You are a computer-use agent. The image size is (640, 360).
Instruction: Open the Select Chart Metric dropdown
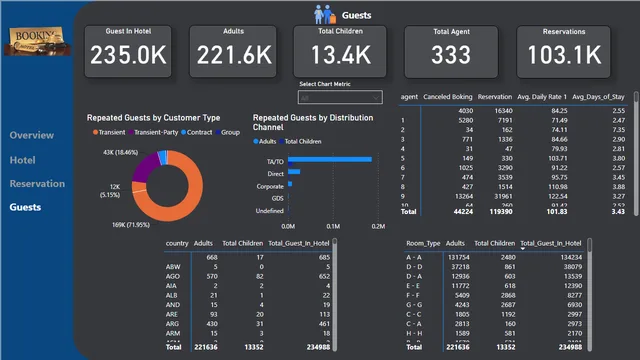pos(340,97)
